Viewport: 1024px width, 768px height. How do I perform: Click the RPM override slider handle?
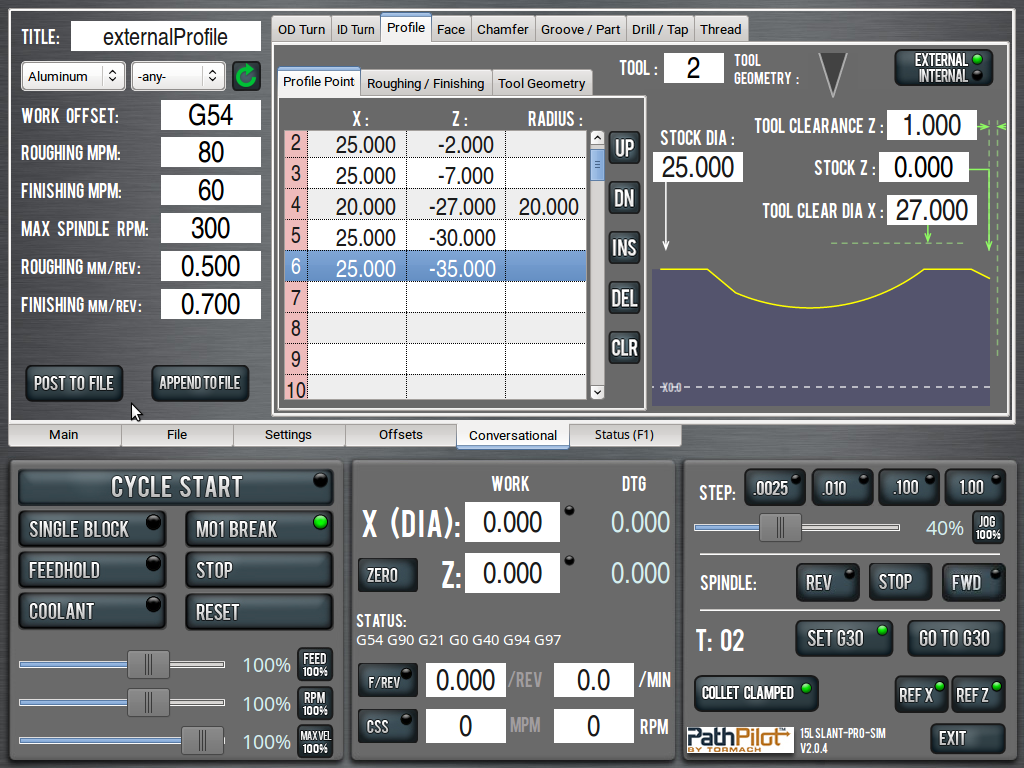coord(148,703)
